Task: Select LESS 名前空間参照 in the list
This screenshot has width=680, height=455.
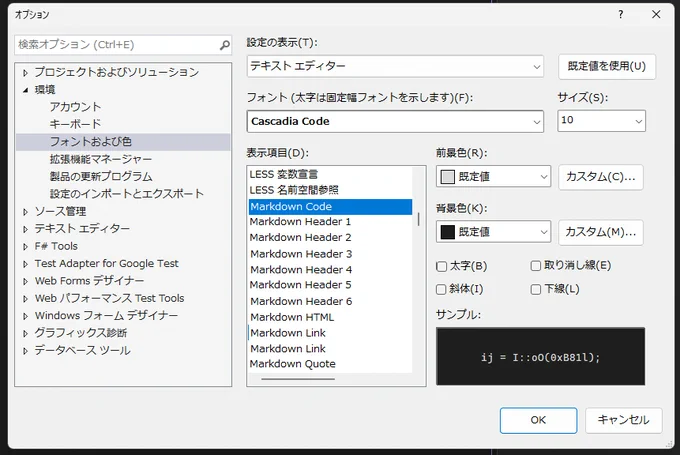Action: coord(330,190)
